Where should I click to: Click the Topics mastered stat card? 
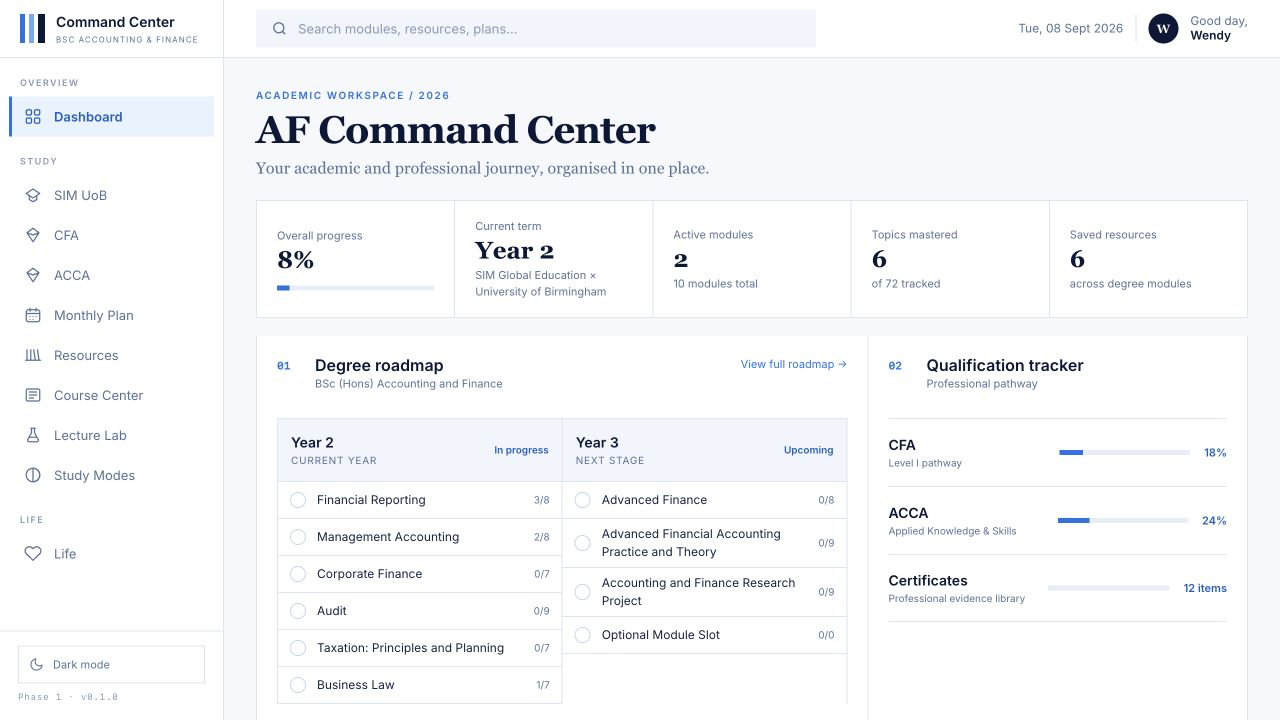(950, 259)
